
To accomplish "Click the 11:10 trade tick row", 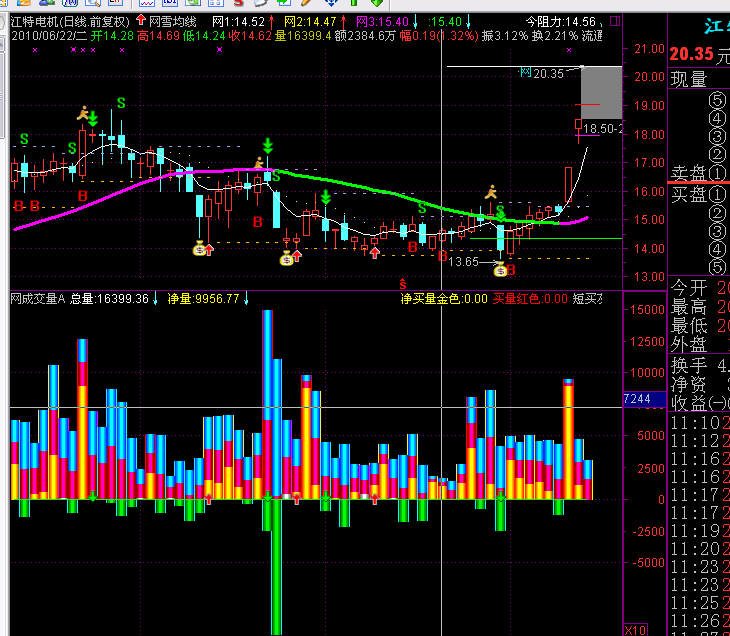I will tap(699, 423).
